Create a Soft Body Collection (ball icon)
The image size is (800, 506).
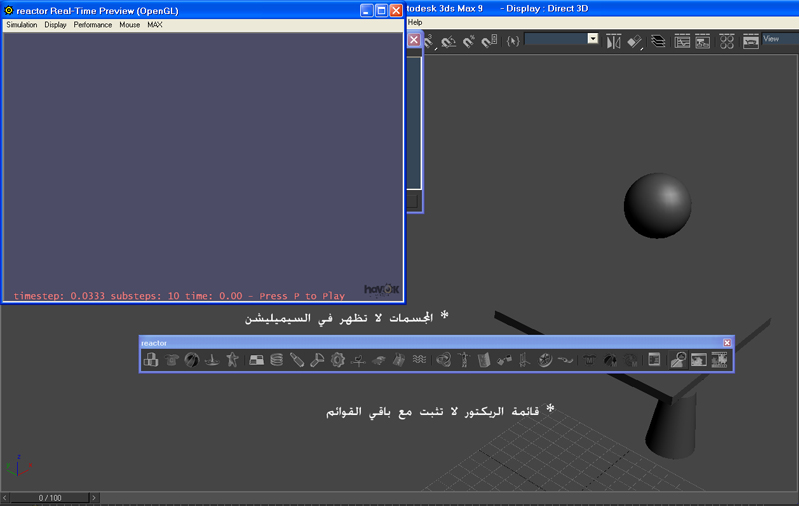192,360
